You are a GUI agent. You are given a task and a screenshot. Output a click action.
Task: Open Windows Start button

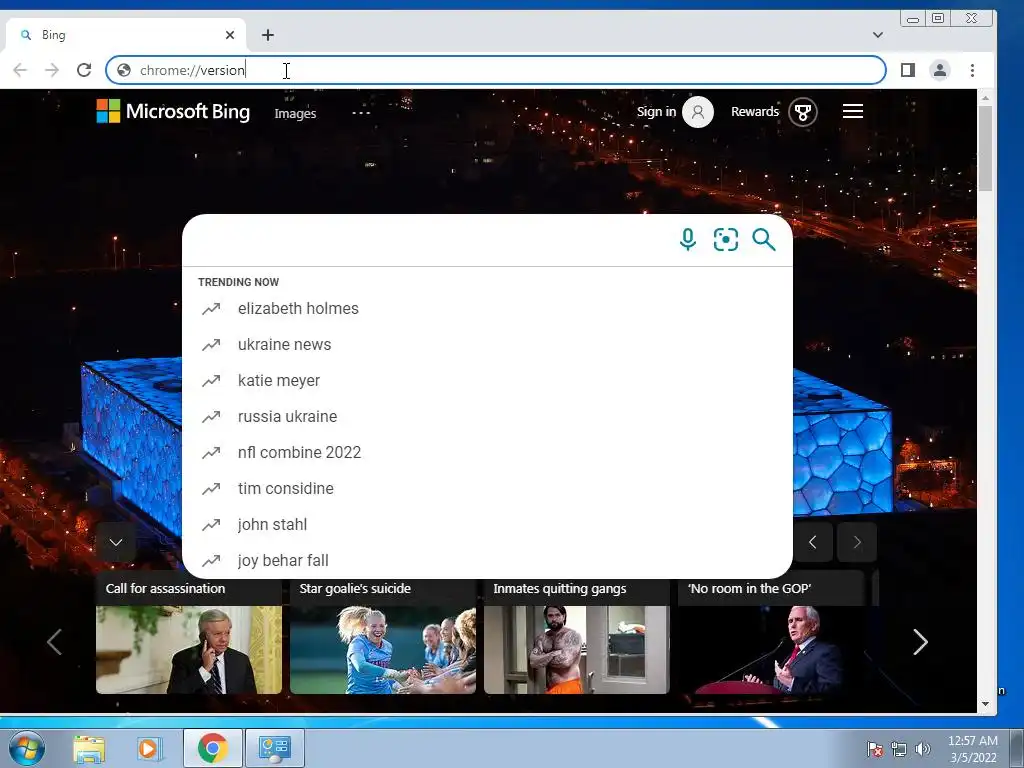coord(27,748)
